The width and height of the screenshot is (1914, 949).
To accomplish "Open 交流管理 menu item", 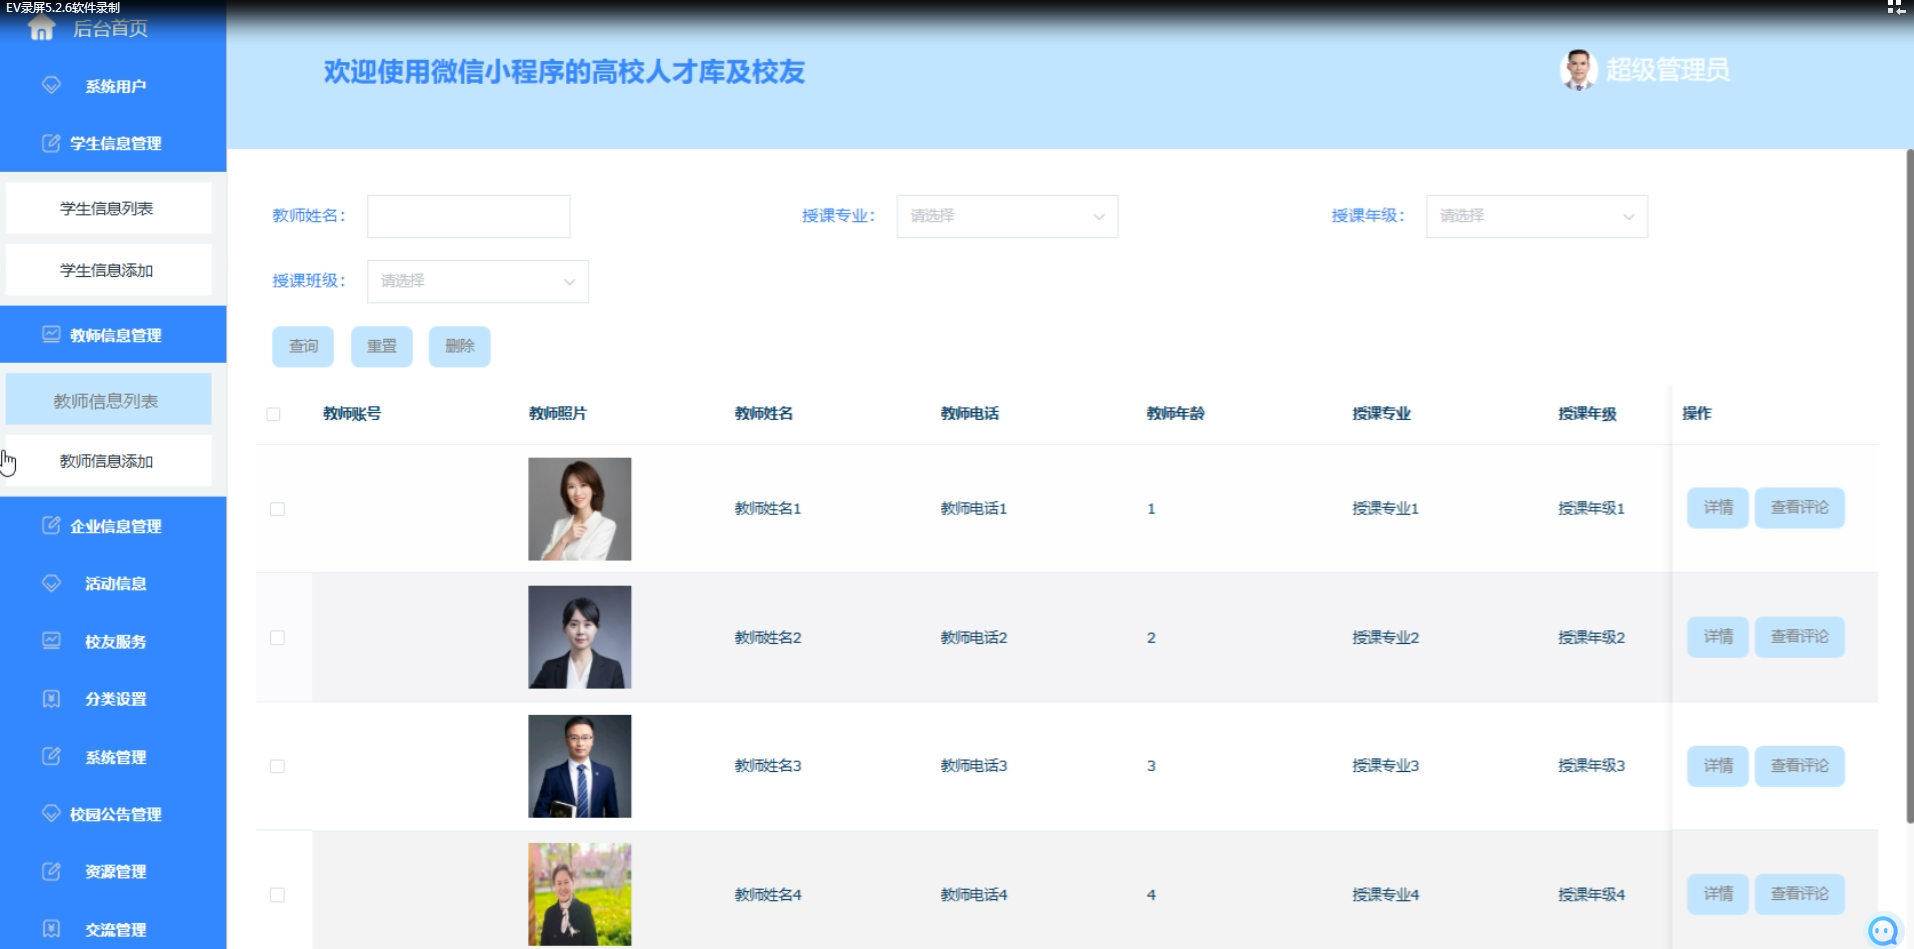I will 113,929.
